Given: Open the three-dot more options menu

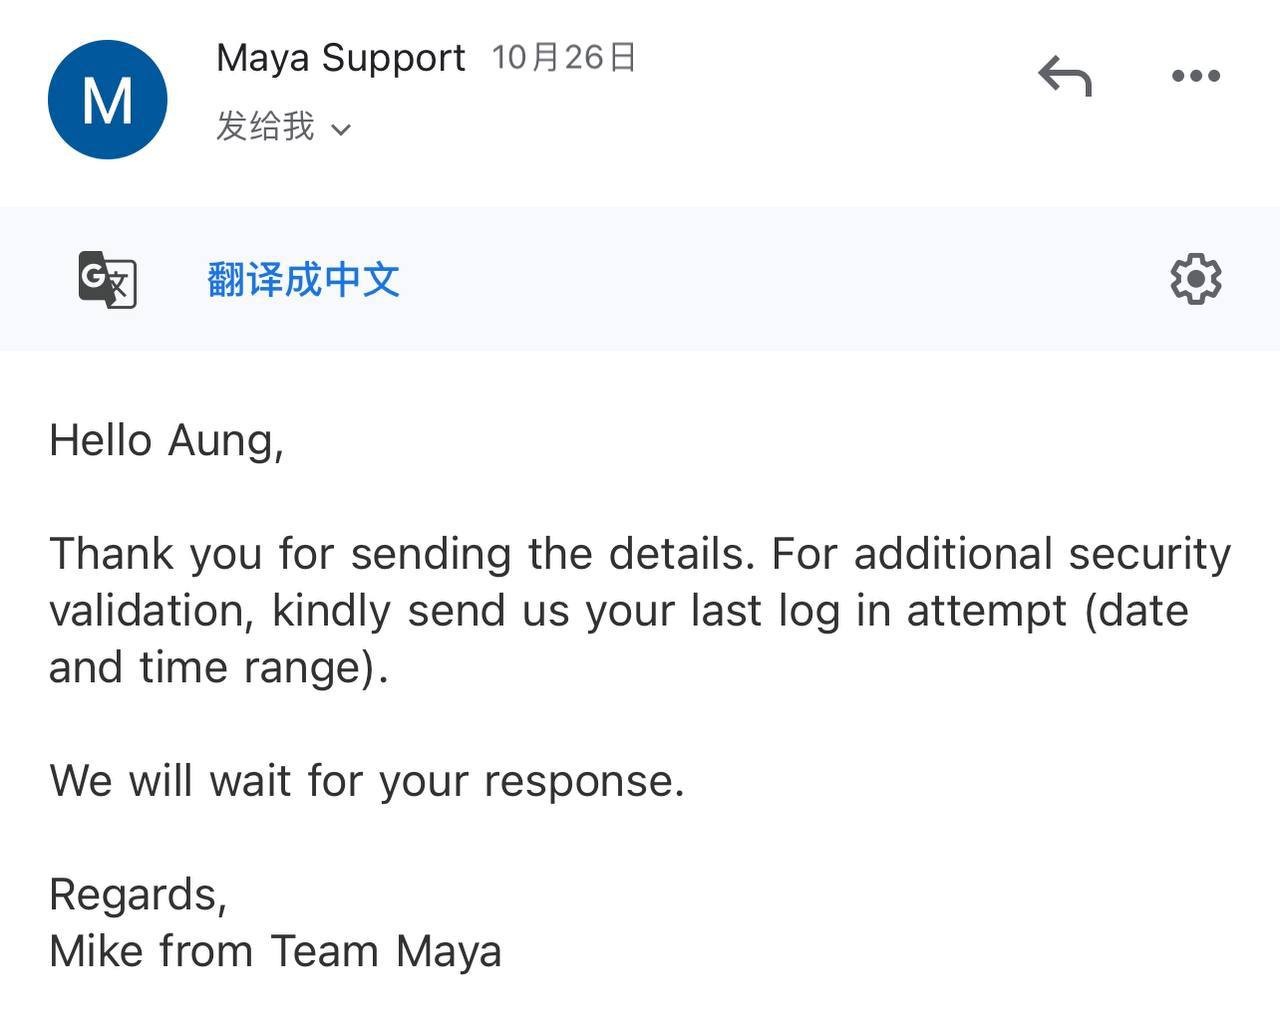Looking at the screenshot, I should (x=1196, y=76).
